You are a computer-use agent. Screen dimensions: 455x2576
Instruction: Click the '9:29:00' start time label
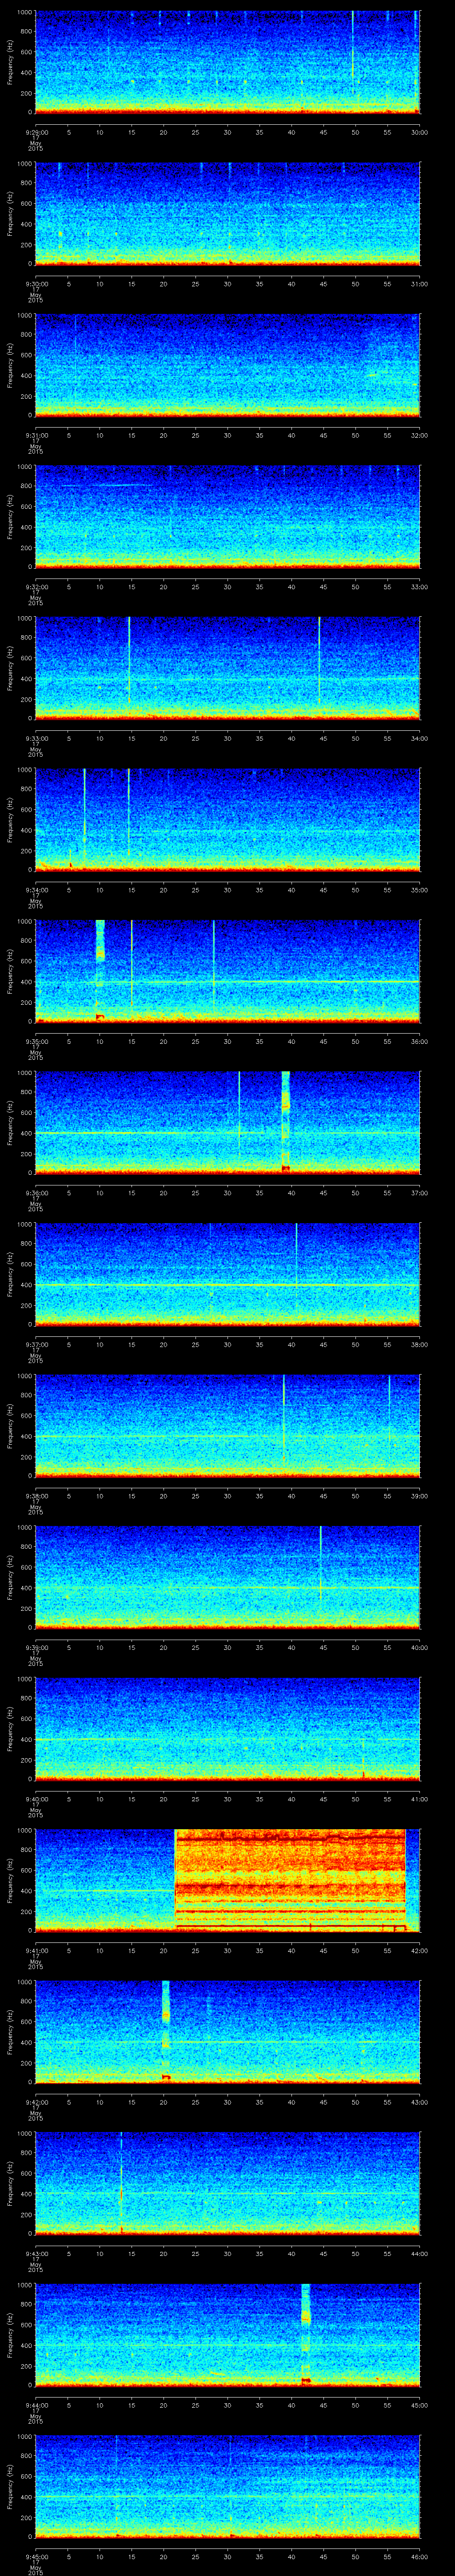point(36,131)
